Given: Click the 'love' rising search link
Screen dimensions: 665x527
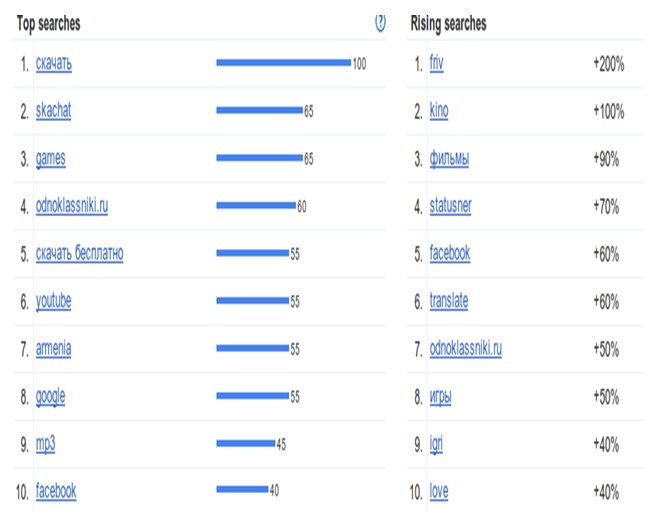Looking at the screenshot, I should pyautogui.click(x=439, y=491).
